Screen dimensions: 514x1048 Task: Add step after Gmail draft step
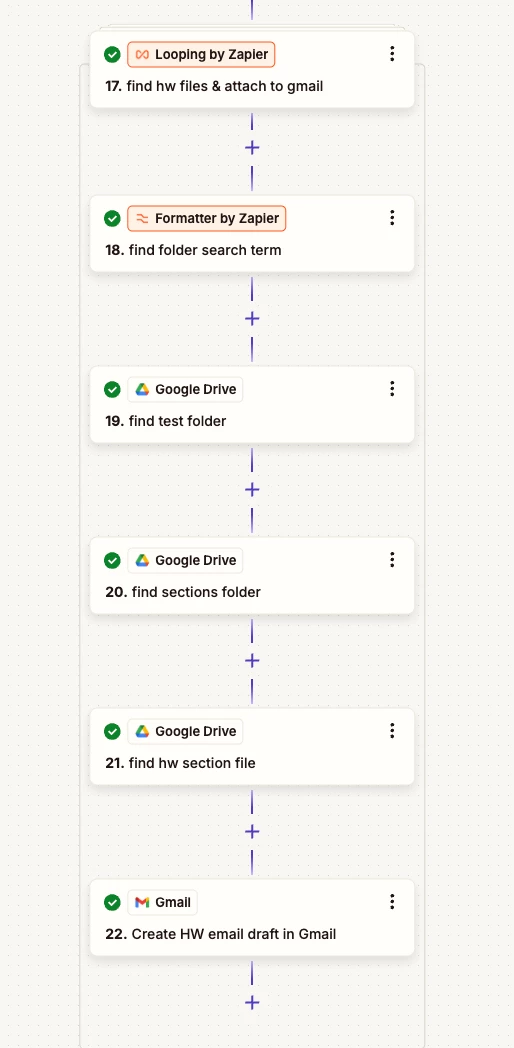click(252, 1003)
